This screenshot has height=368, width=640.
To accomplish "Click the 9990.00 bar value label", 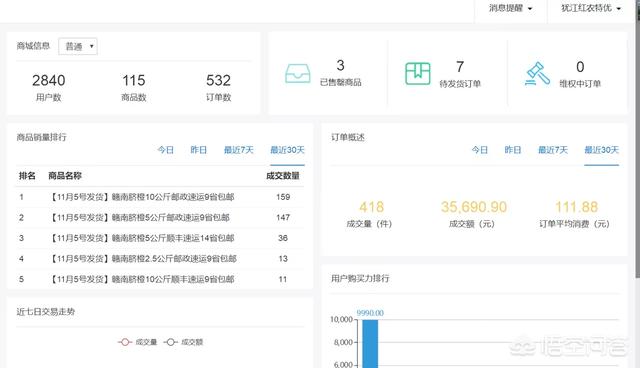I will (x=370, y=313).
